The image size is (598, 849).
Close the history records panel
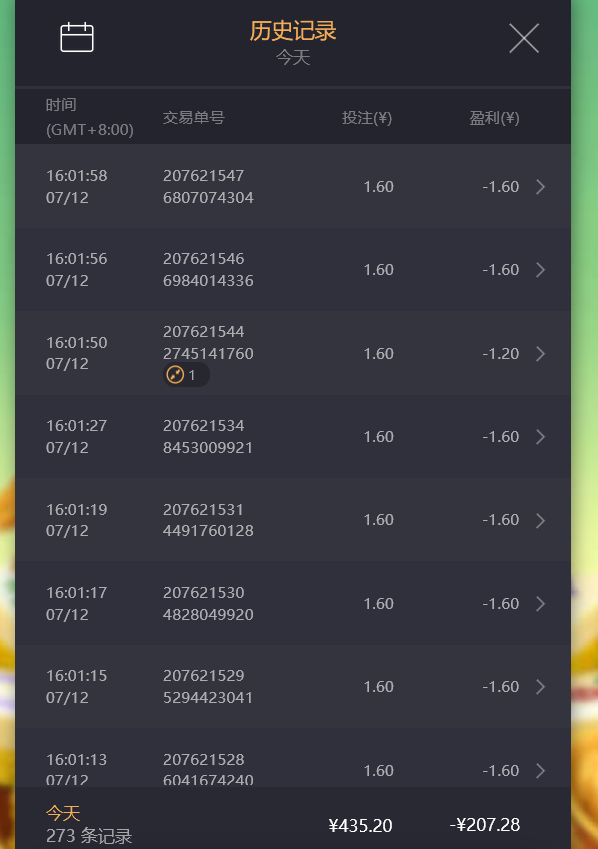[524, 38]
